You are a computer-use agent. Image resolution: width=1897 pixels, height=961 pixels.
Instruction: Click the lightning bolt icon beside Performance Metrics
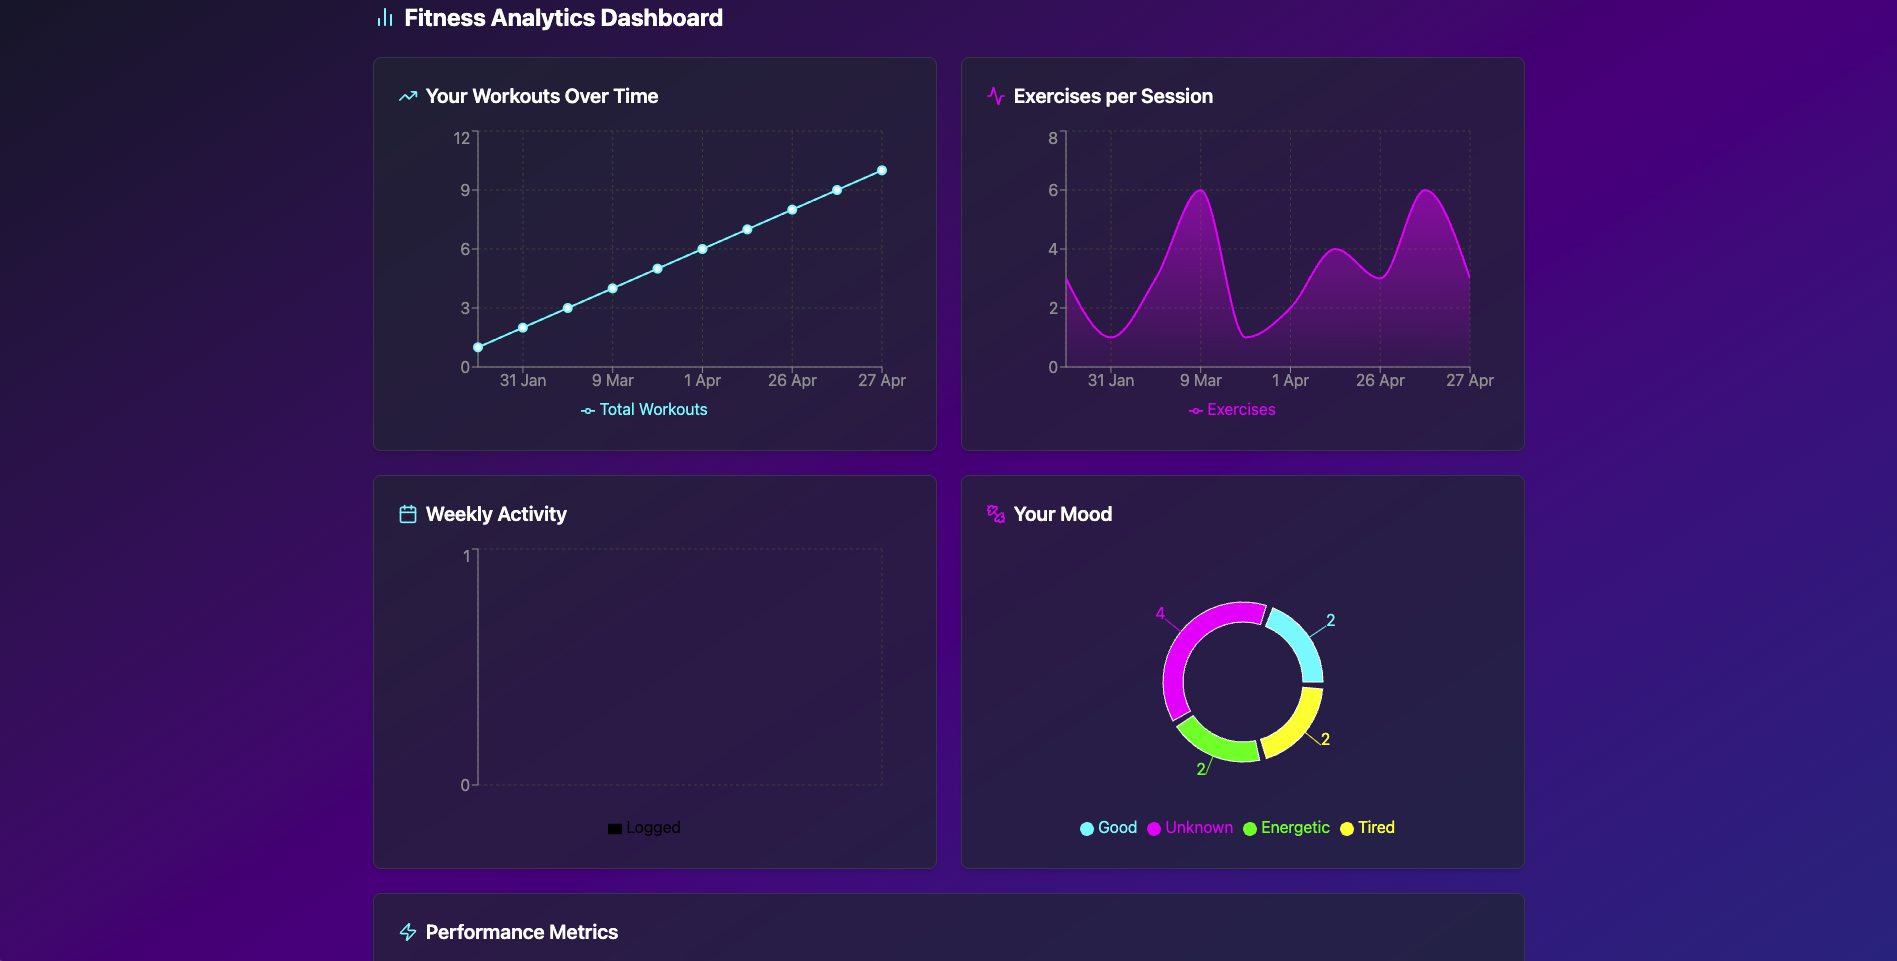click(408, 932)
